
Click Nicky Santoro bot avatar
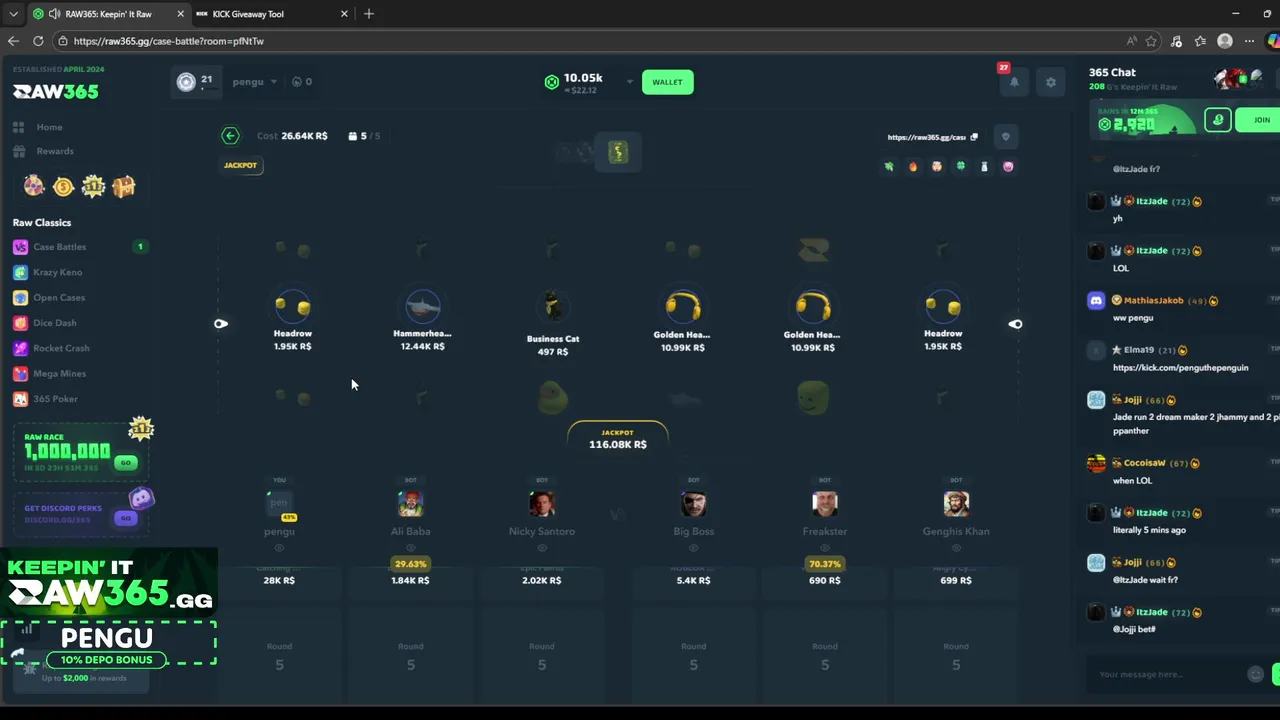click(542, 503)
